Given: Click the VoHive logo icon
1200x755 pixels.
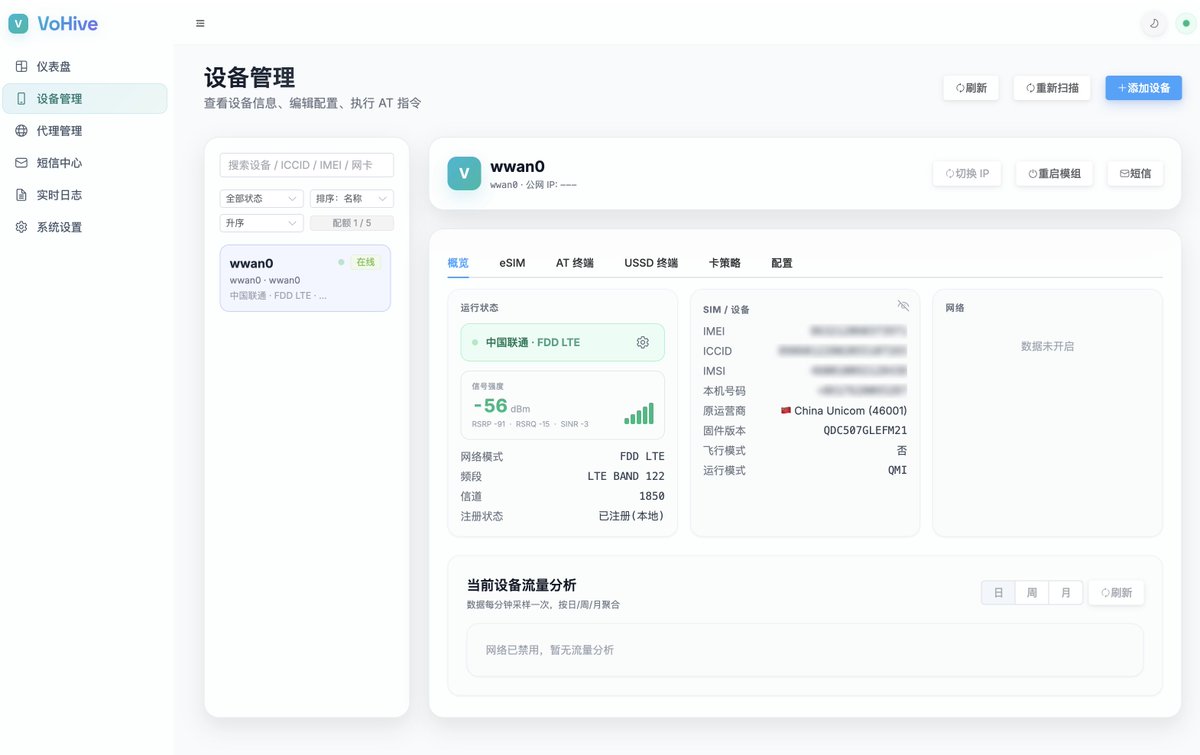Looking at the screenshot, I should pos(18,23).
